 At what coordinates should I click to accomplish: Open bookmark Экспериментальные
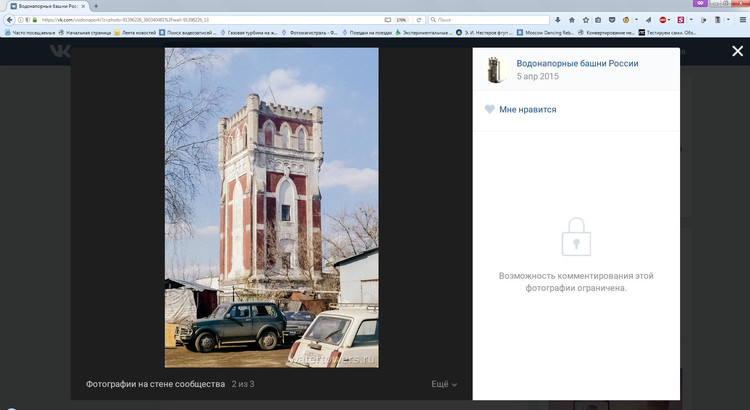(x=423, y=33)
